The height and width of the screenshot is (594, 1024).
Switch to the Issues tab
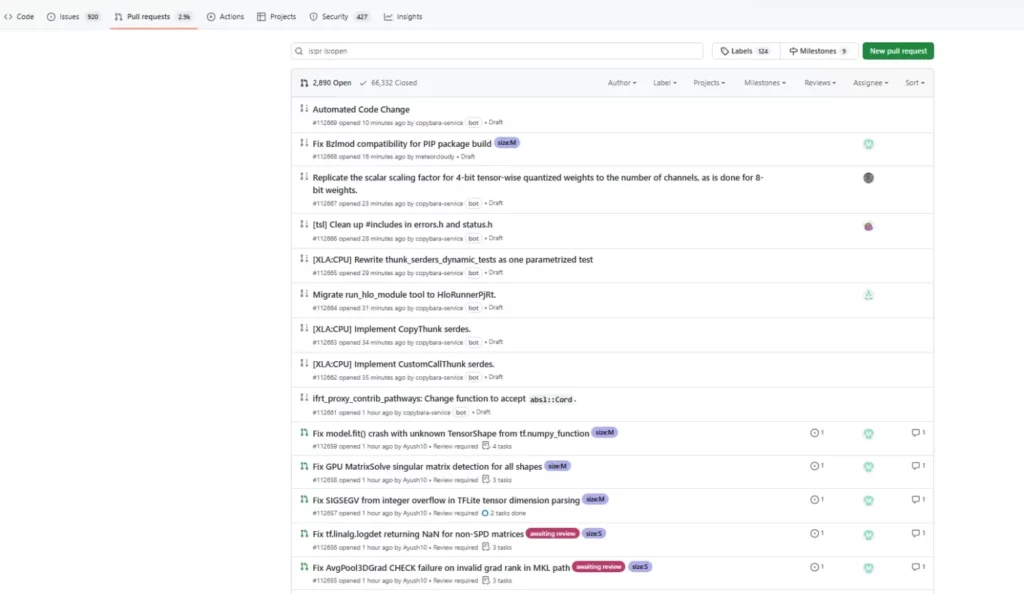tap(67, 16)
